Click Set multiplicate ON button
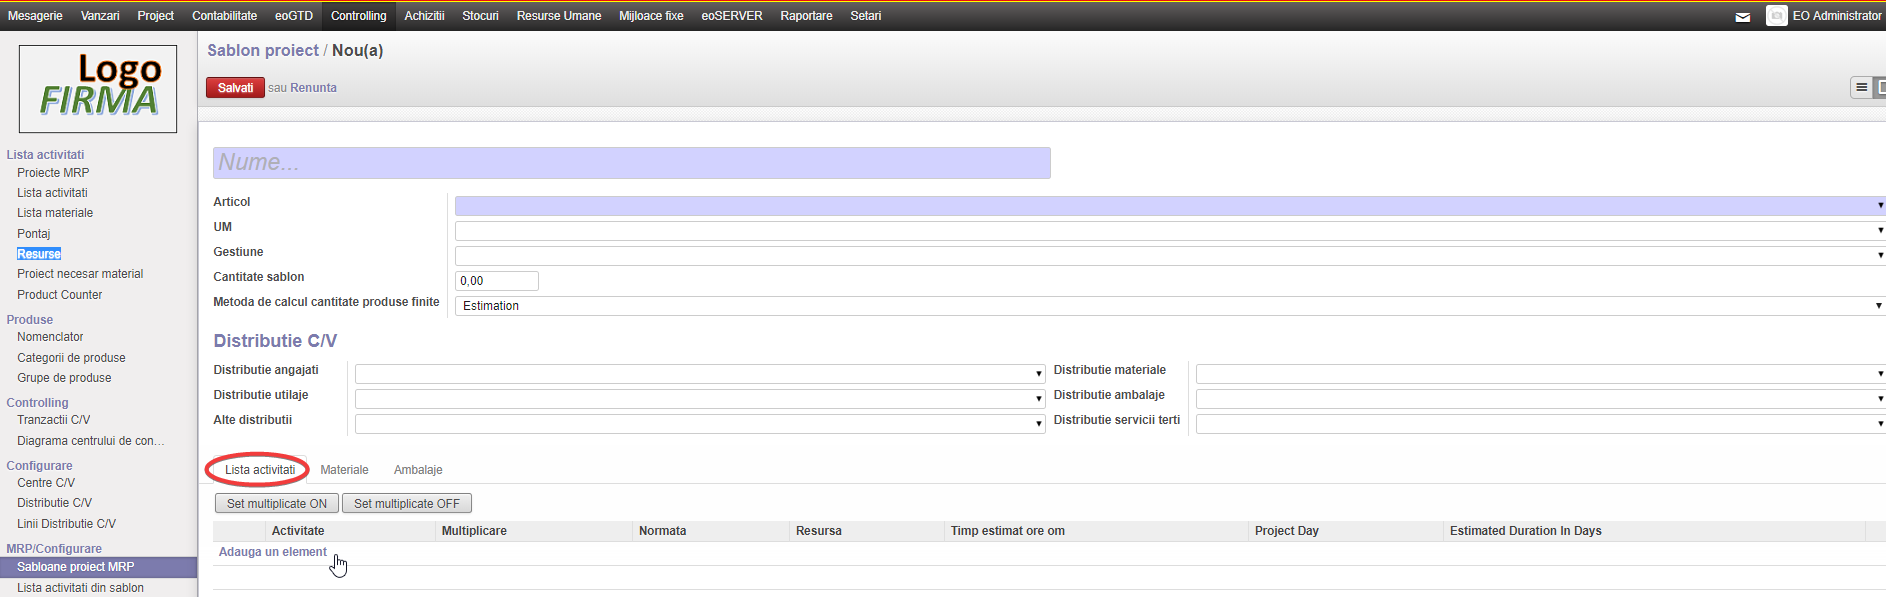 (277, 504)
